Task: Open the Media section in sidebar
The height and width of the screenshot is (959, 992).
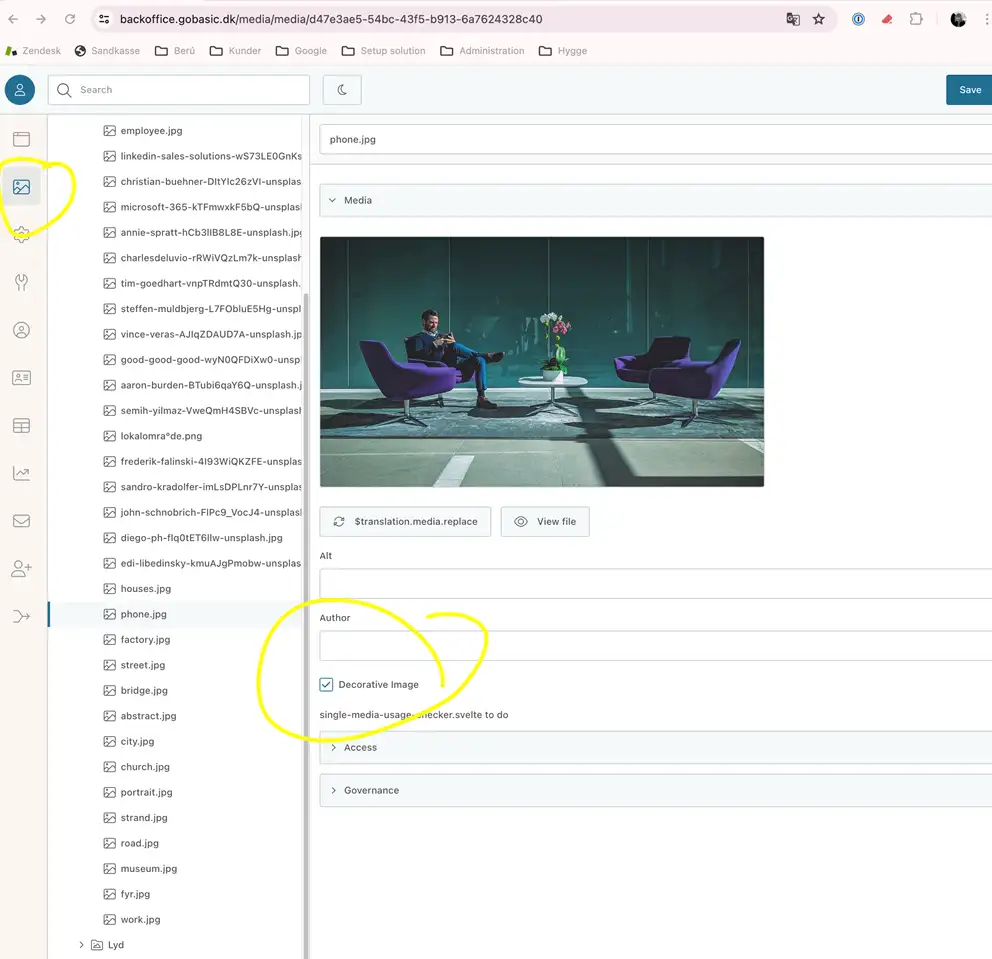Action: click(x=21, y=187)
